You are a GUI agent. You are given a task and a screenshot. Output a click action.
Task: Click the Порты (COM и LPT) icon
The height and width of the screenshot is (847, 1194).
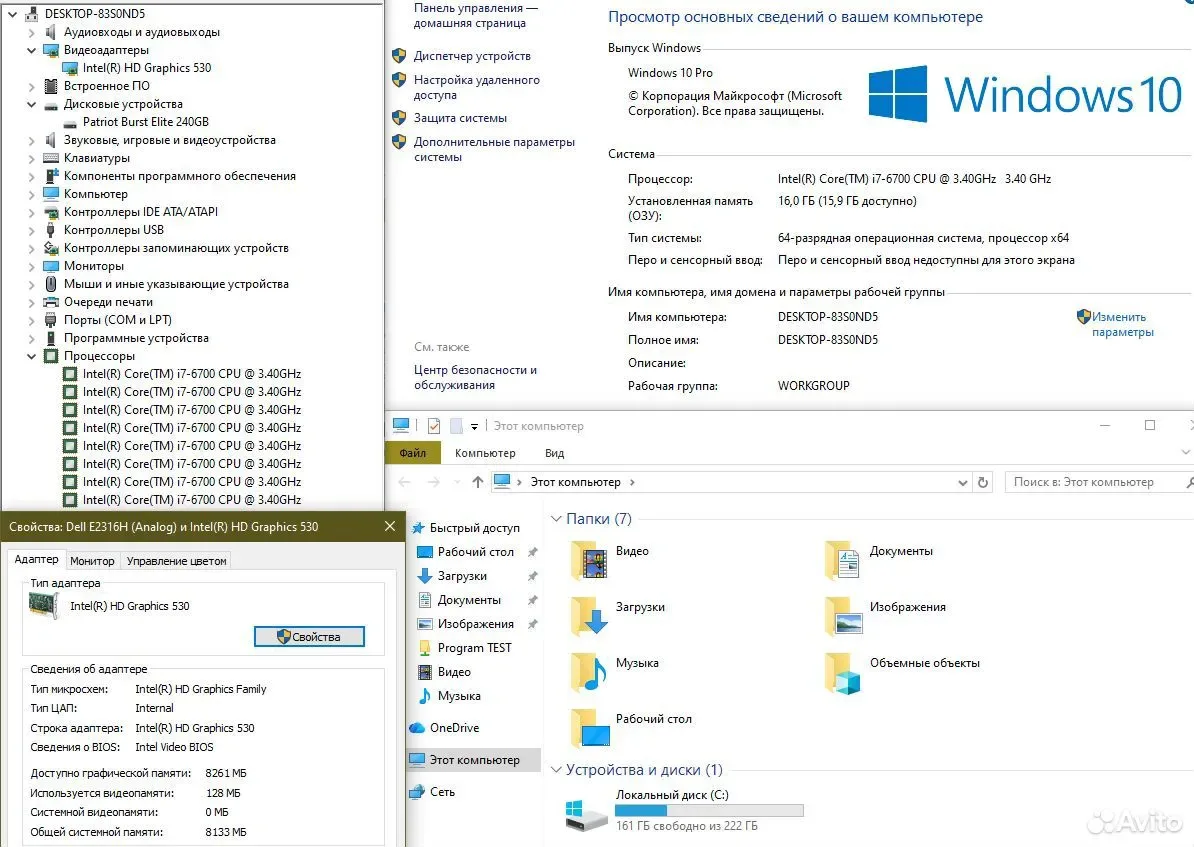(51, 320)
